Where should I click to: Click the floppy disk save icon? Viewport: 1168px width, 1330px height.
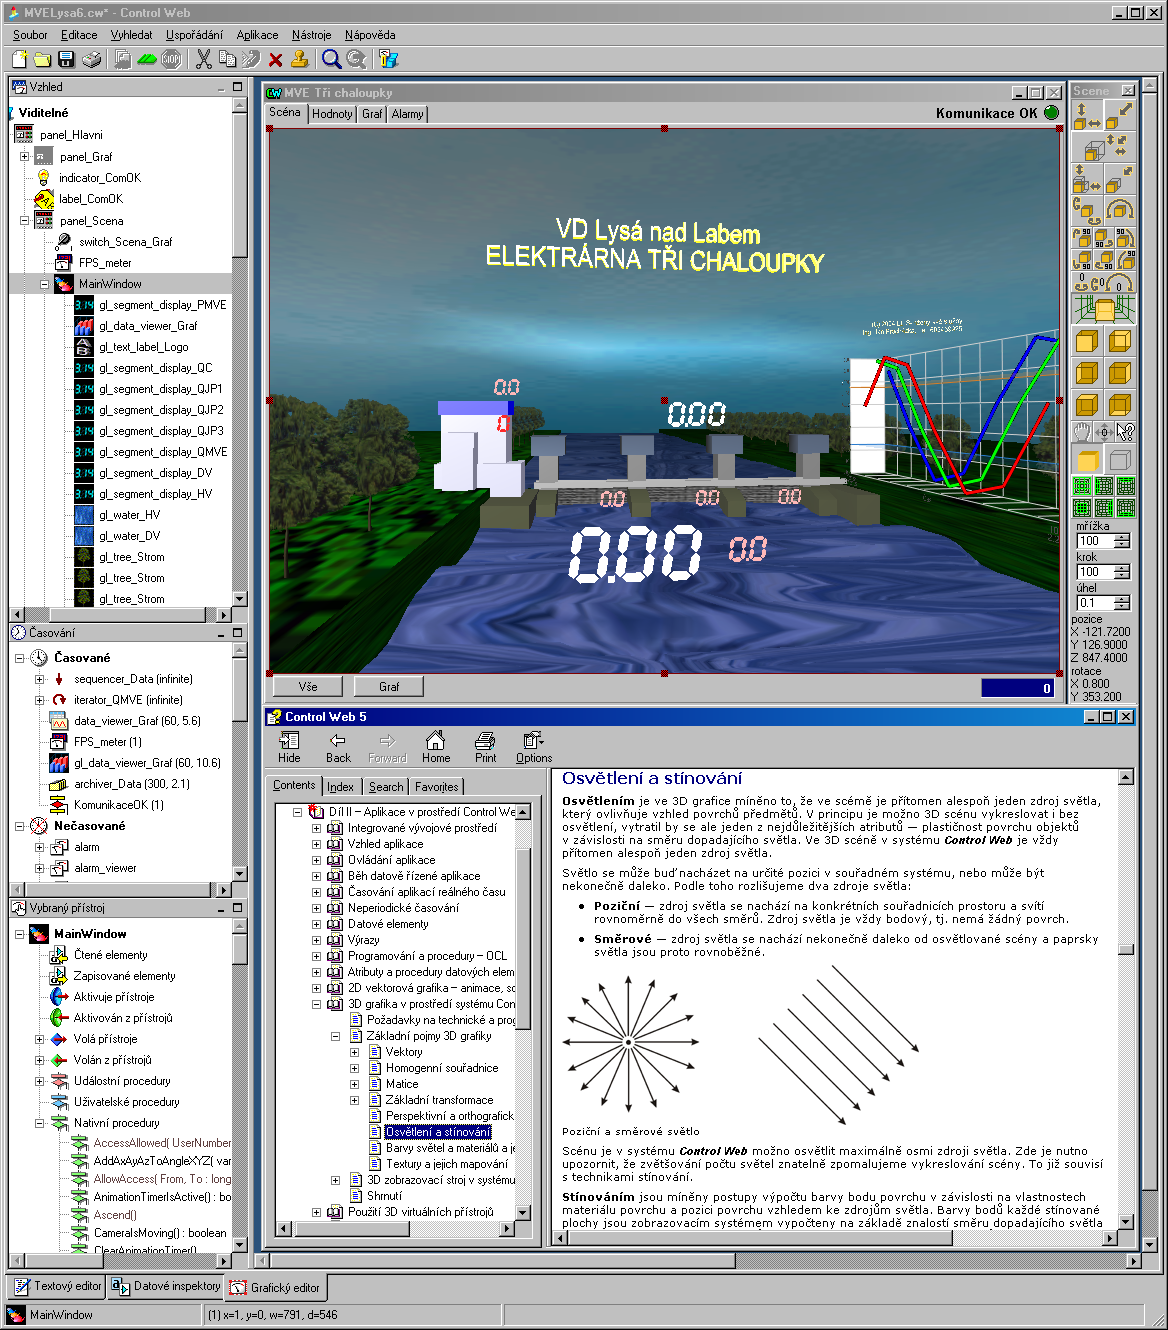click(66, 60)
